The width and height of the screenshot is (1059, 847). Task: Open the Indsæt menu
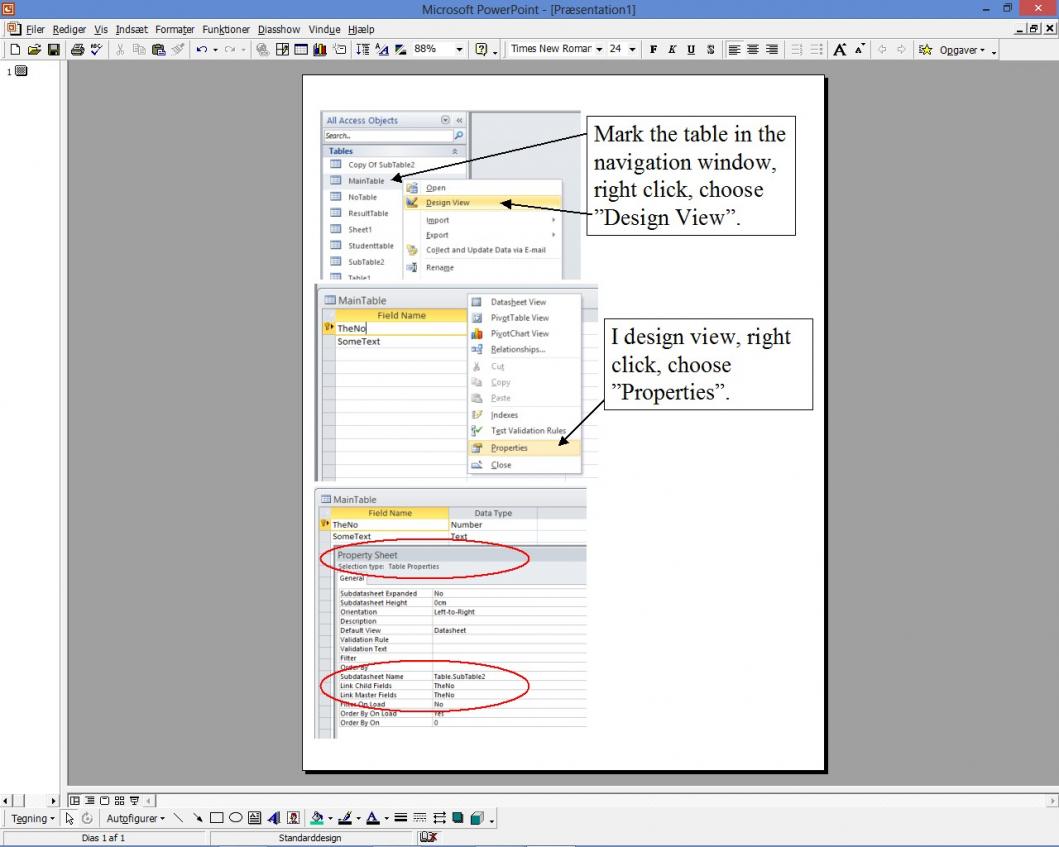[132, 29]
